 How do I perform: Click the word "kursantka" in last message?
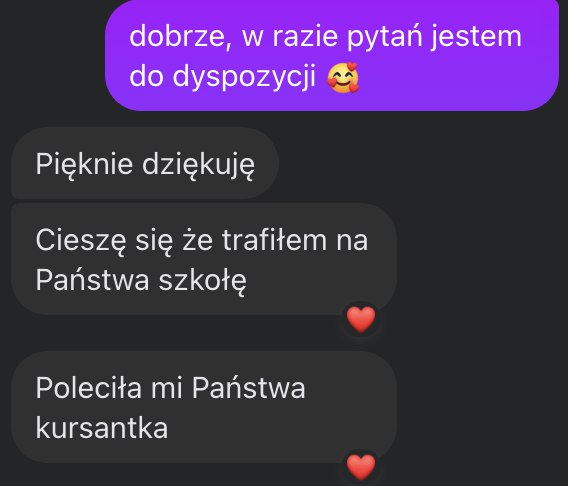point(102,427)
